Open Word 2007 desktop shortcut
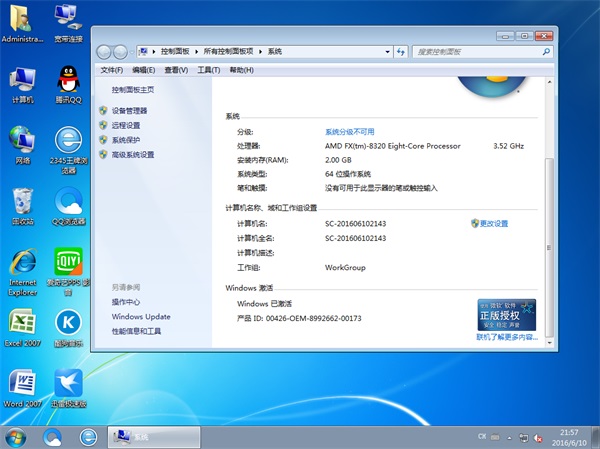The image size is (600, 449). tap(23, 388)
